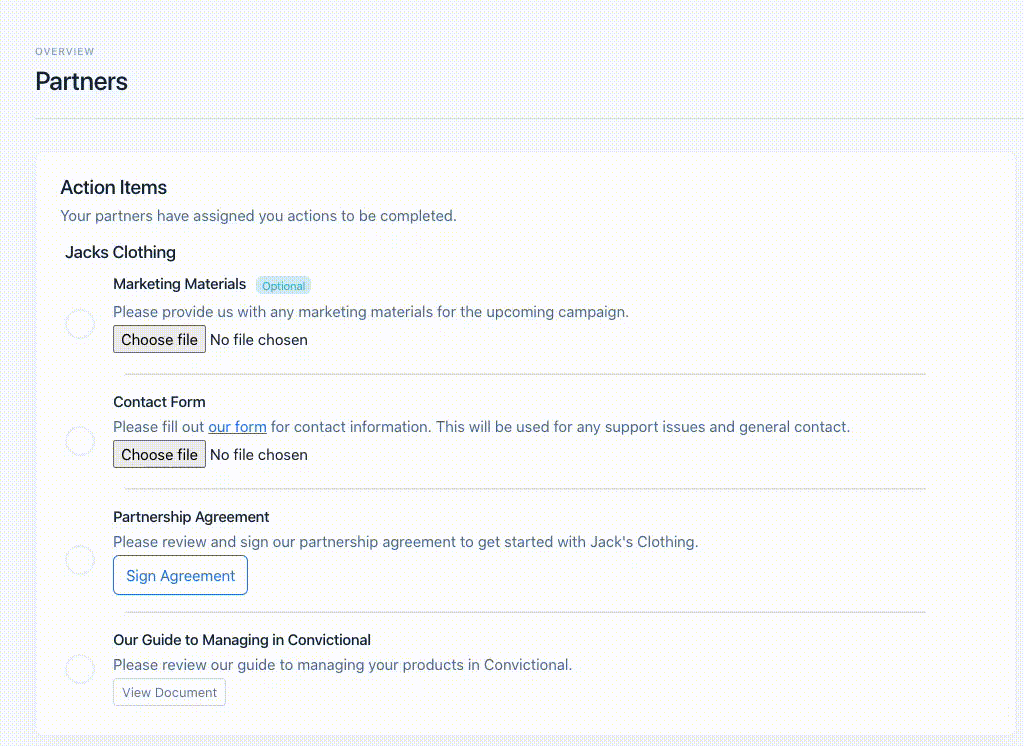Select the Partners page heading
Image resolution: width=1024 pixels, height=746 pixels.
(82, 82)
